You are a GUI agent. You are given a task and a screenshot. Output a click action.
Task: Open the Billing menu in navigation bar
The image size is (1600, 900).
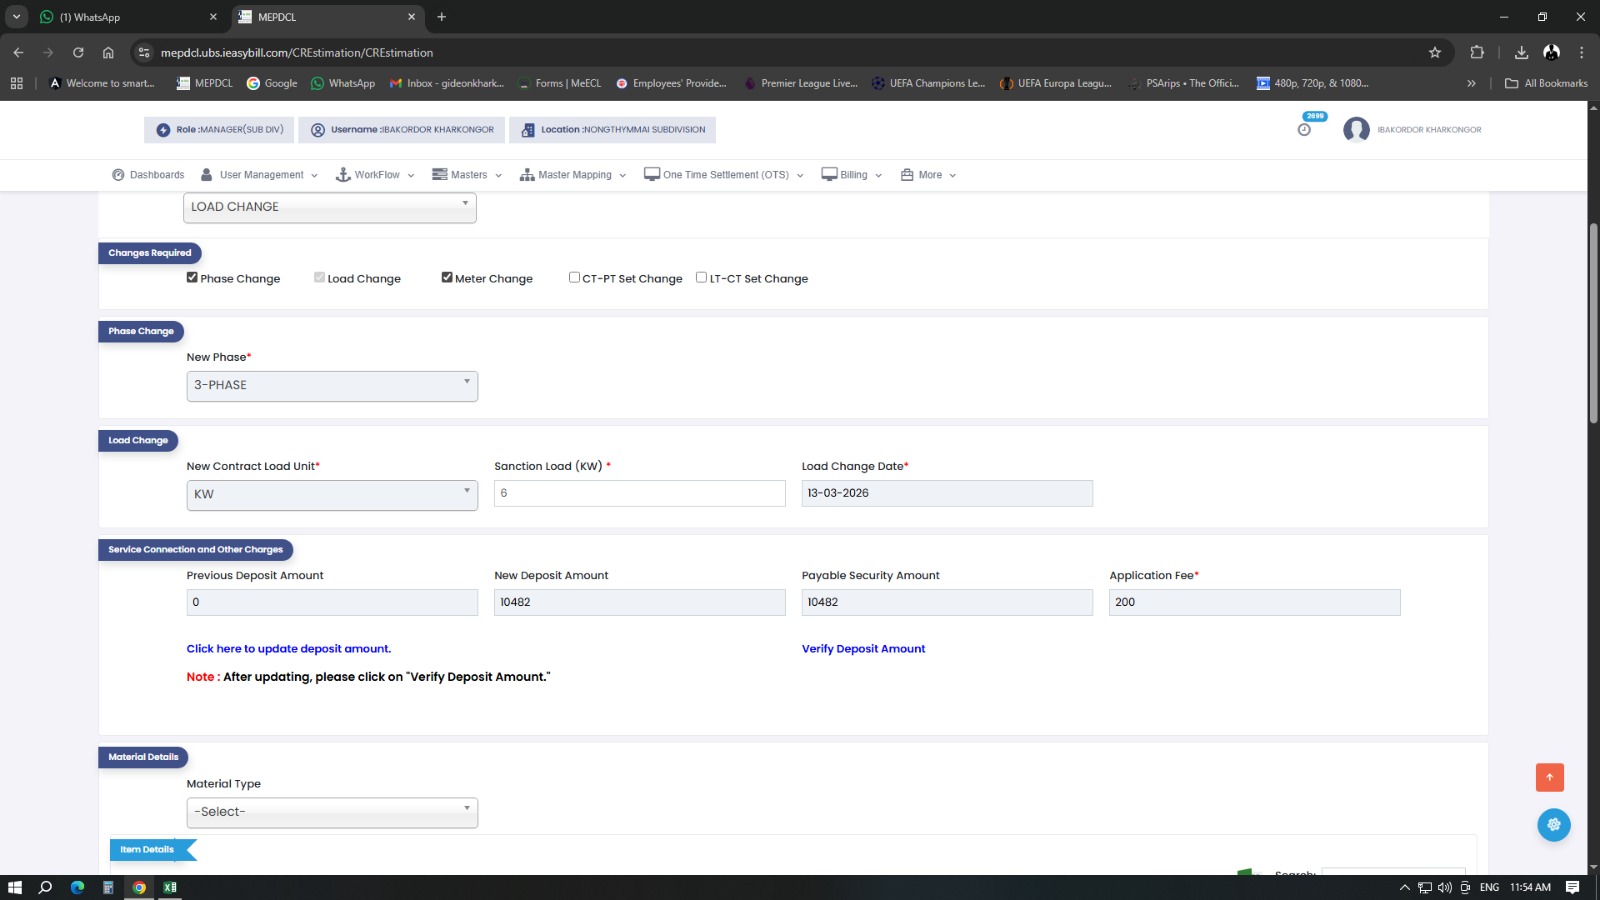tap(852, 175)
